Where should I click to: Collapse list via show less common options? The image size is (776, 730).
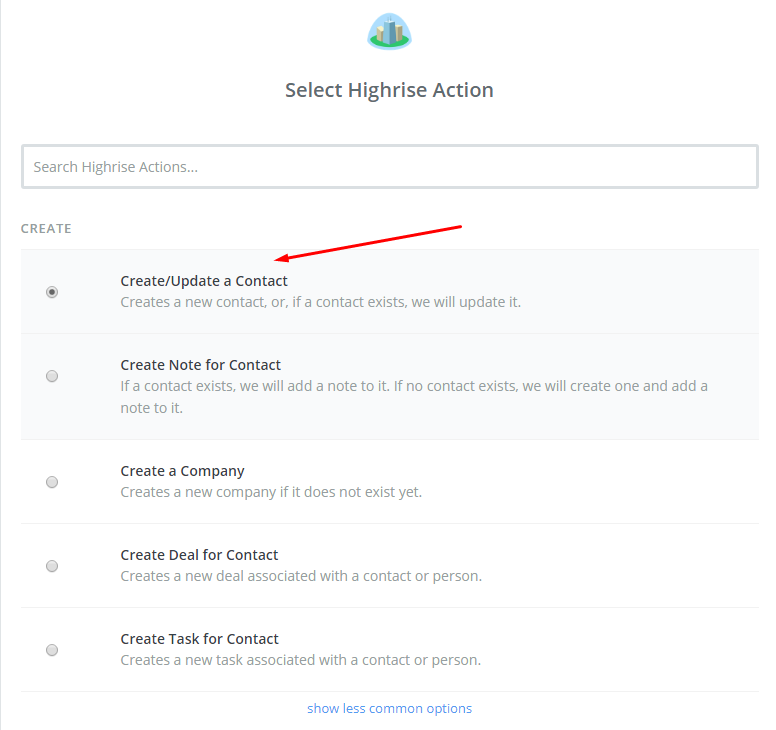click(x=389, y=709)
